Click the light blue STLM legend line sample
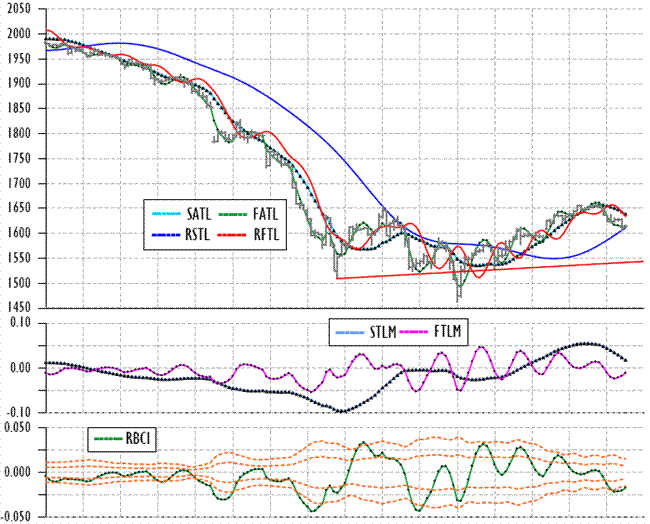Image resolution: width=650 pixels, height=524 pixels. pos(350,332)
